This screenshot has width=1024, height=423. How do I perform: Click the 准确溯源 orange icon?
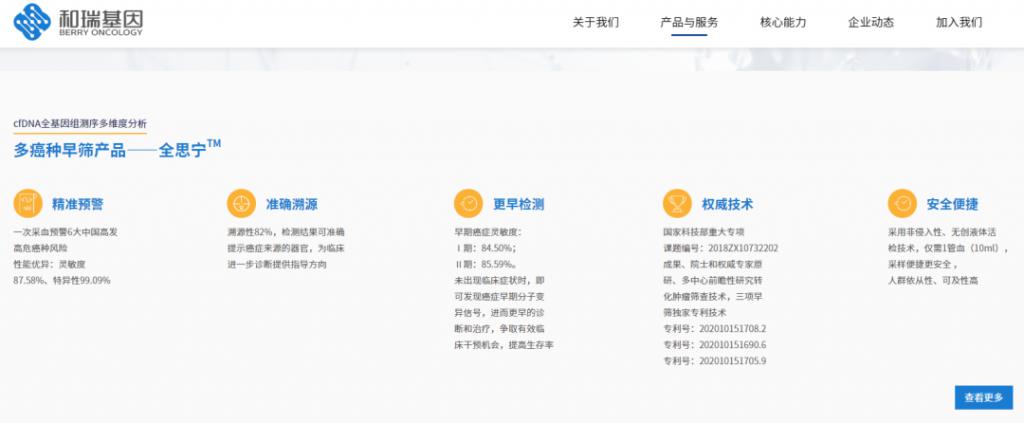[x=241, y=204]
